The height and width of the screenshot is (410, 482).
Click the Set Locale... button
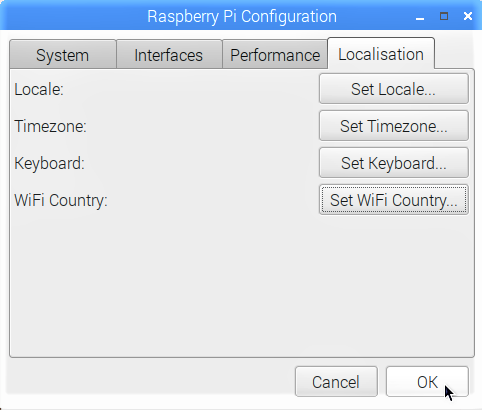pyautogui.click(x=394, y=89)
